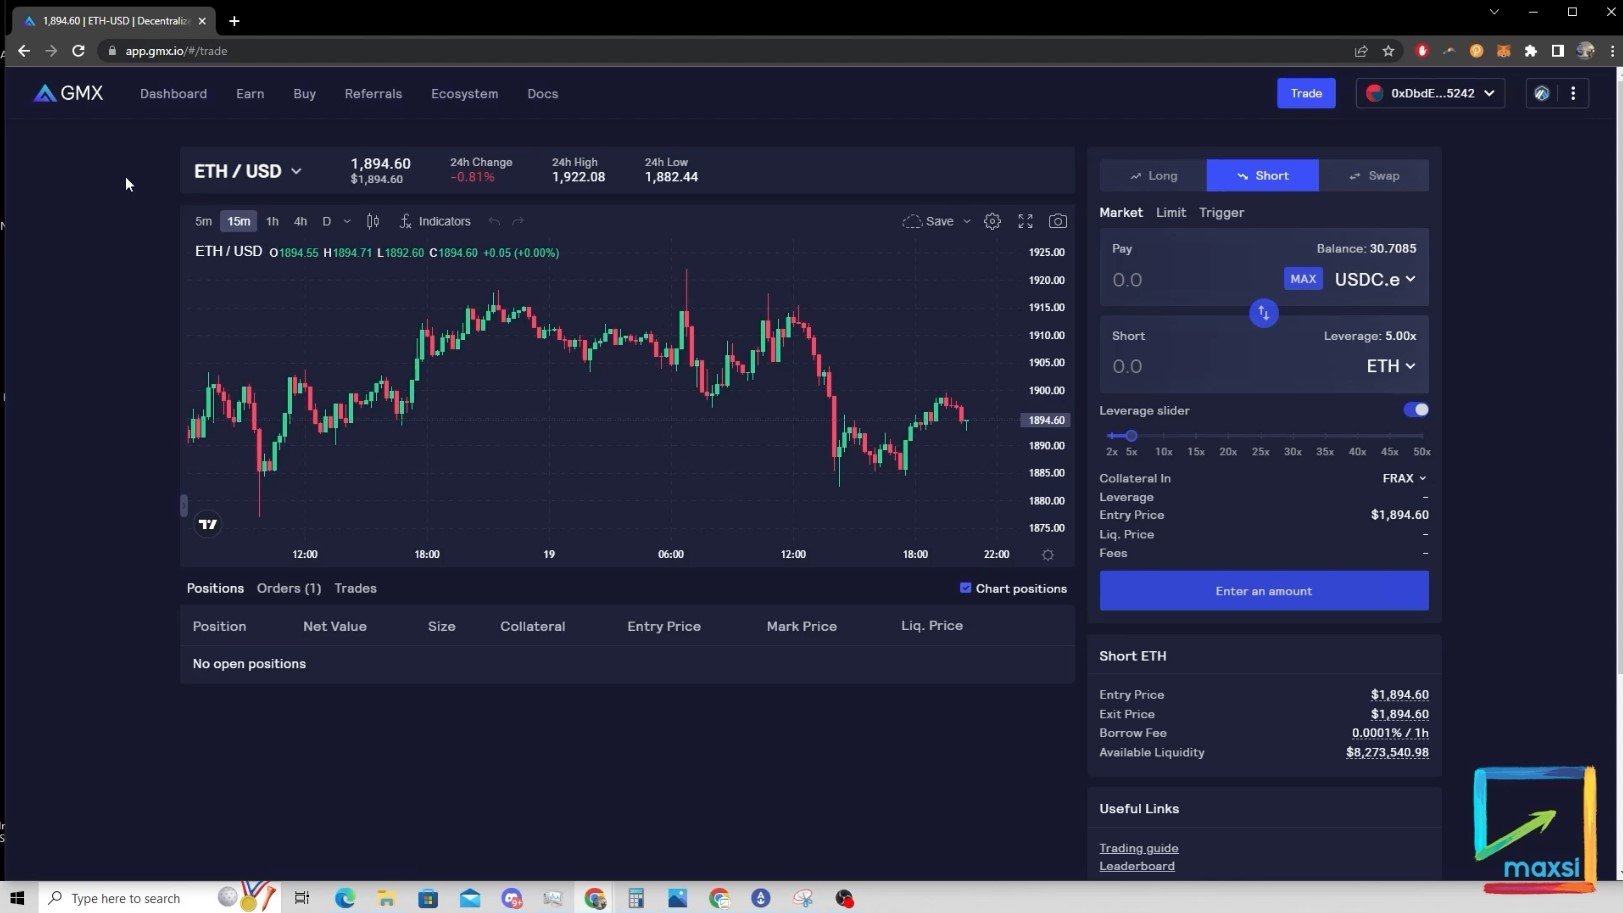Expand the timeframe options chevron
1623x913 pixels.
(347, 221)
